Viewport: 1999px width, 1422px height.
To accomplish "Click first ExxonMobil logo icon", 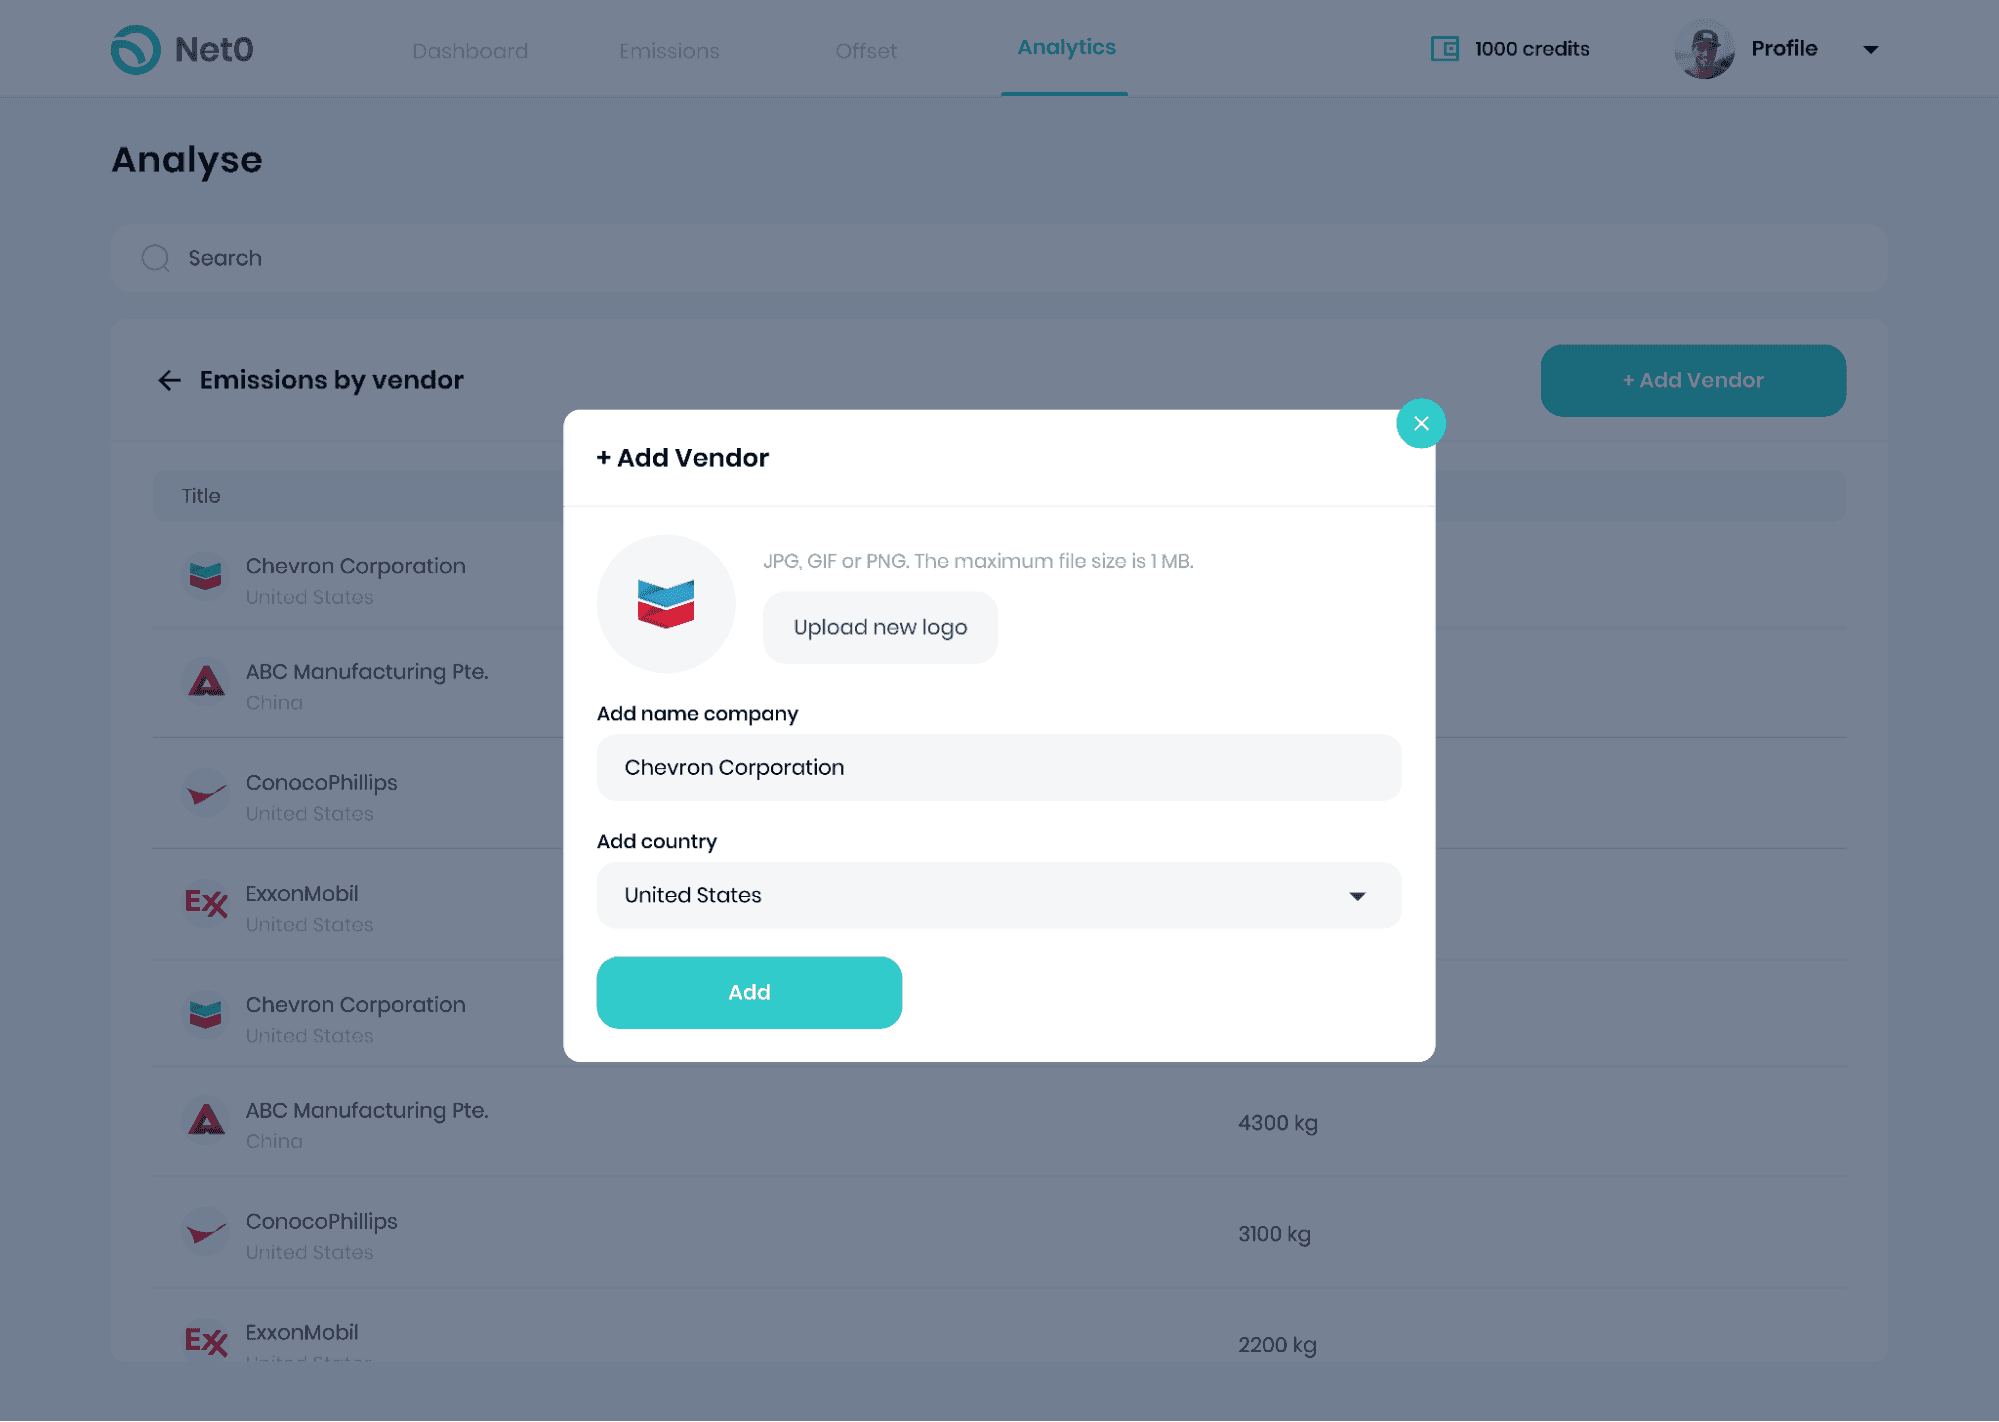I will [206, 903].
